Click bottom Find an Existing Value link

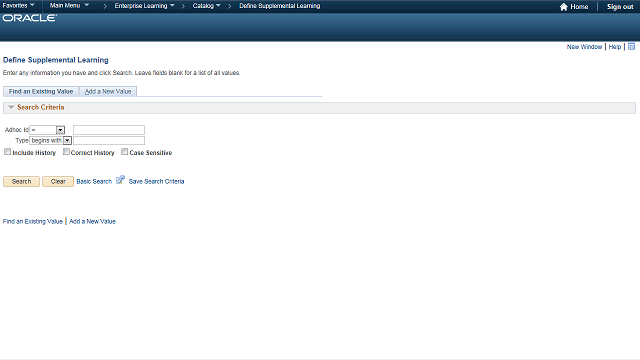[x=33, y=221]
